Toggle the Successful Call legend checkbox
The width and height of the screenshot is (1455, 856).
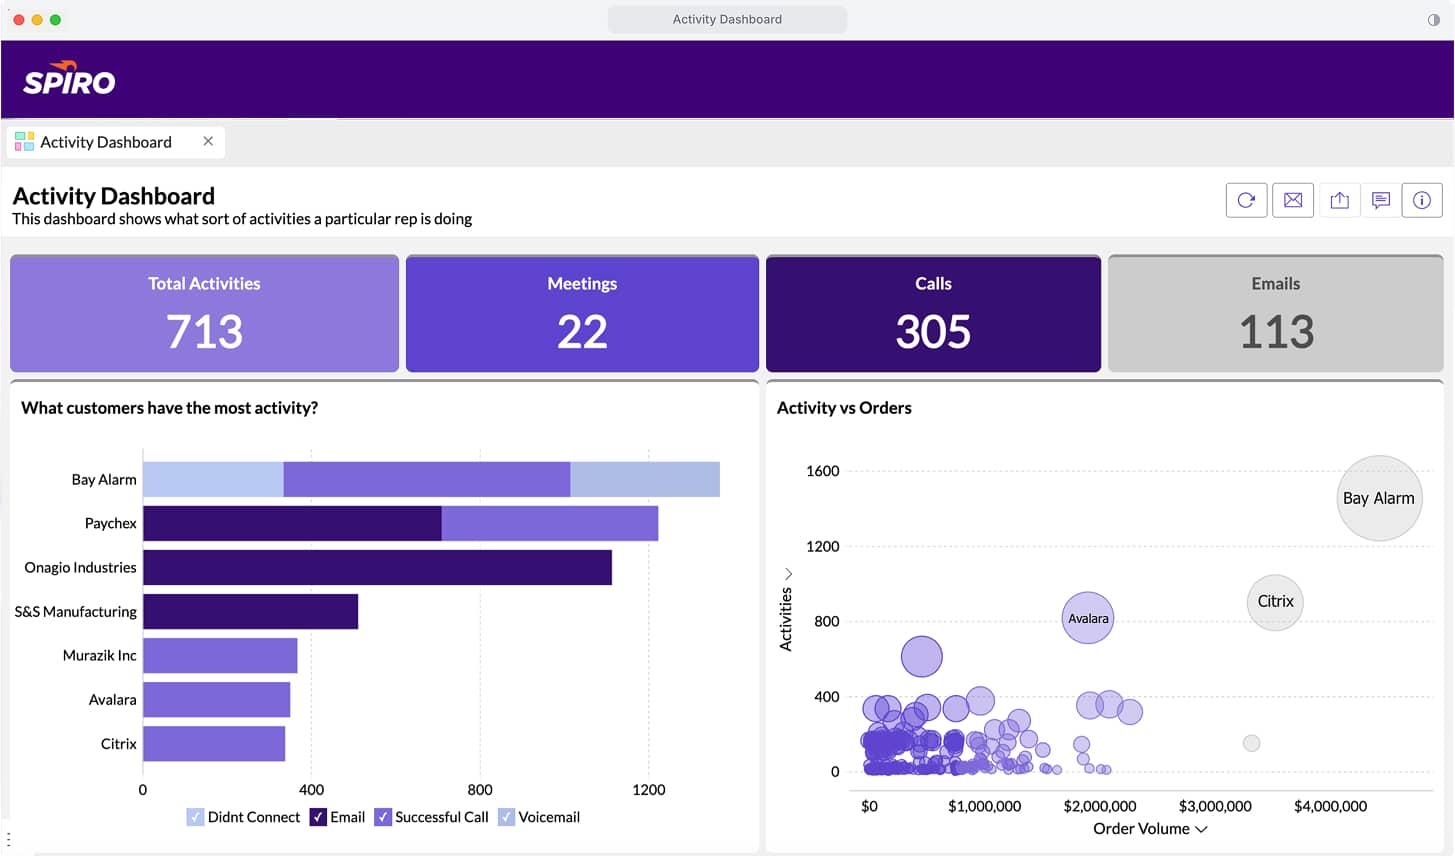pos(382,817)
